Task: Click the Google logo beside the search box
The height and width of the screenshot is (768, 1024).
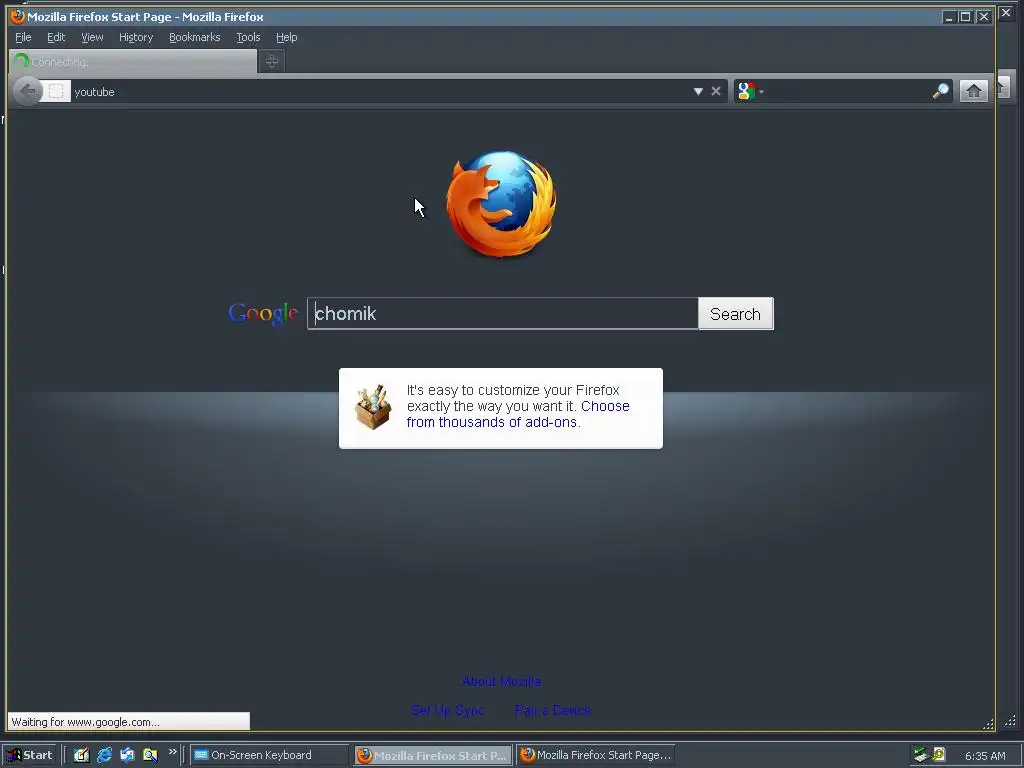Action: [x=263, y=313]
